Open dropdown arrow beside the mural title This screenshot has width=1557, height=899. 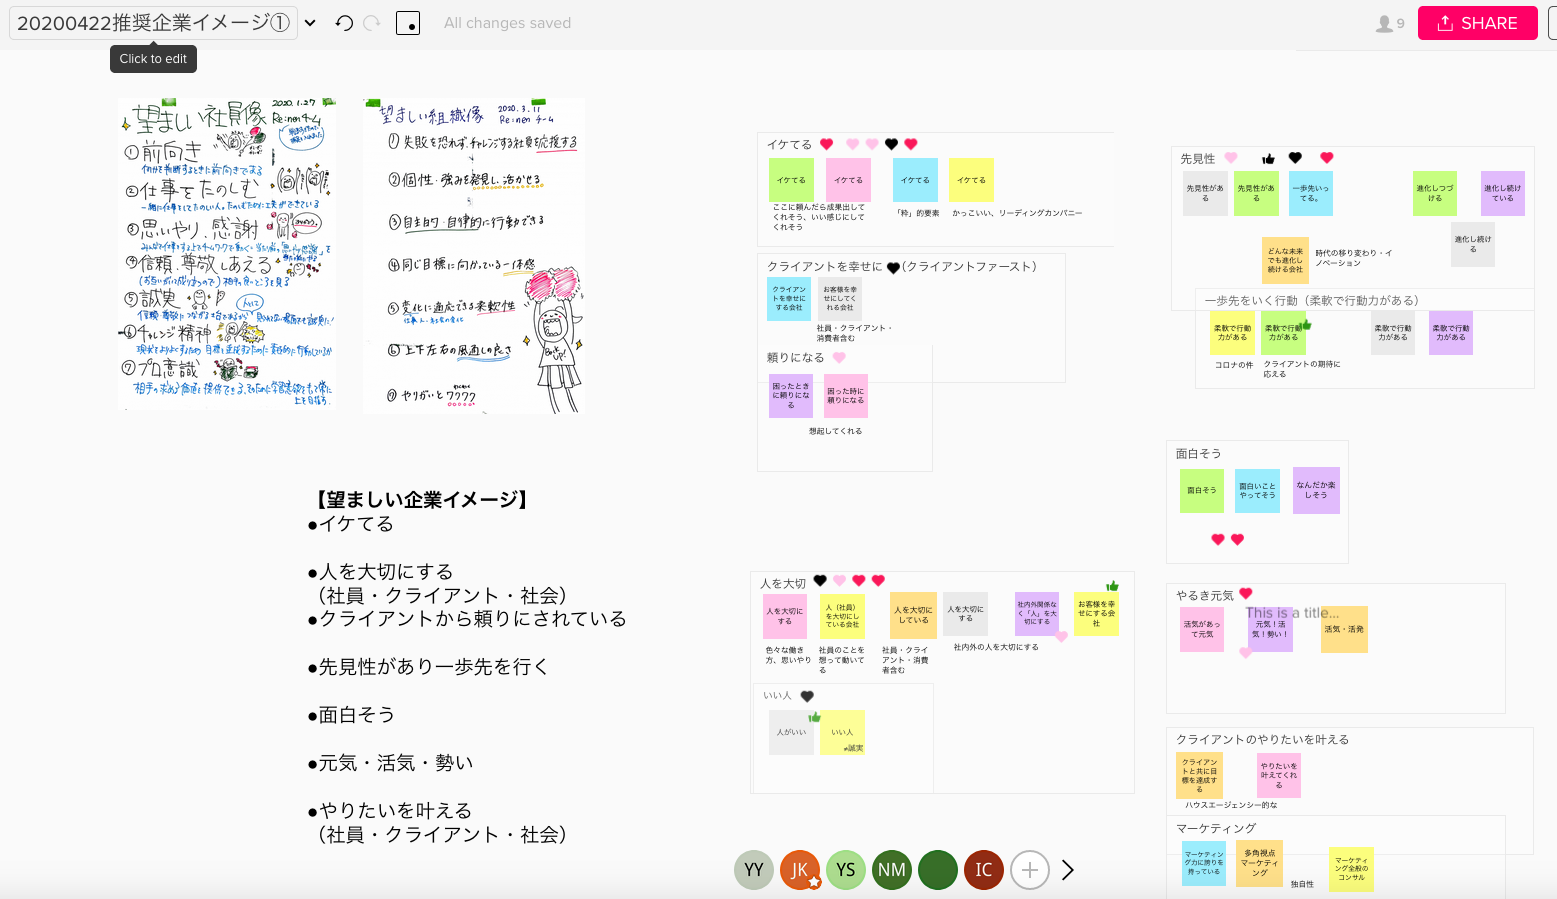(310, 23)
